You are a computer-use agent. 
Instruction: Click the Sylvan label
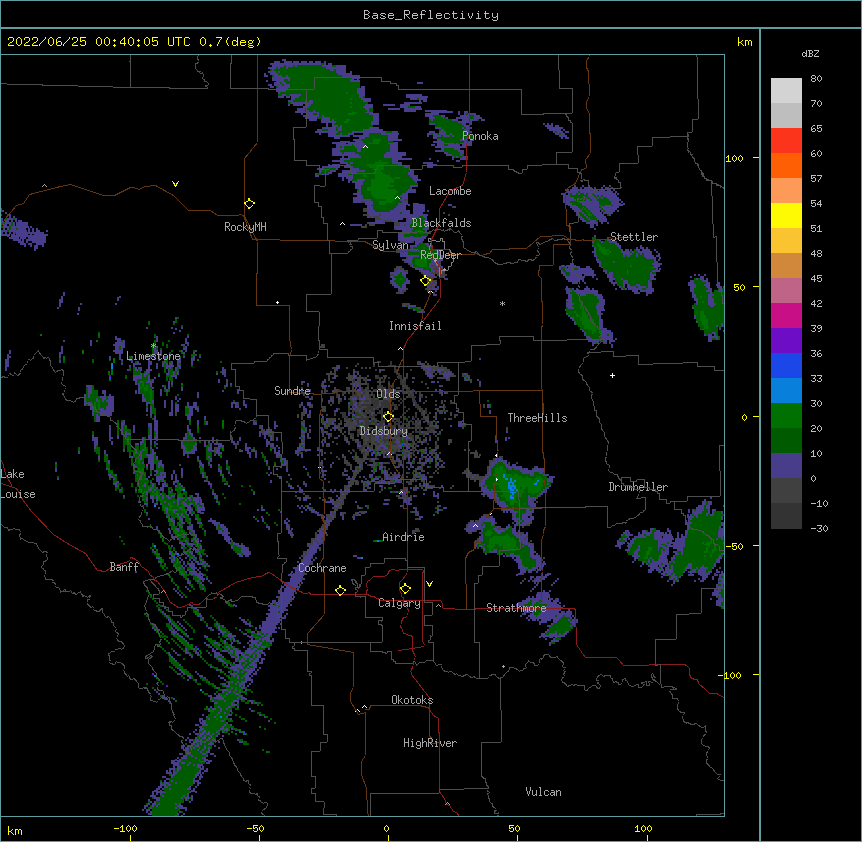click(390, 245)
